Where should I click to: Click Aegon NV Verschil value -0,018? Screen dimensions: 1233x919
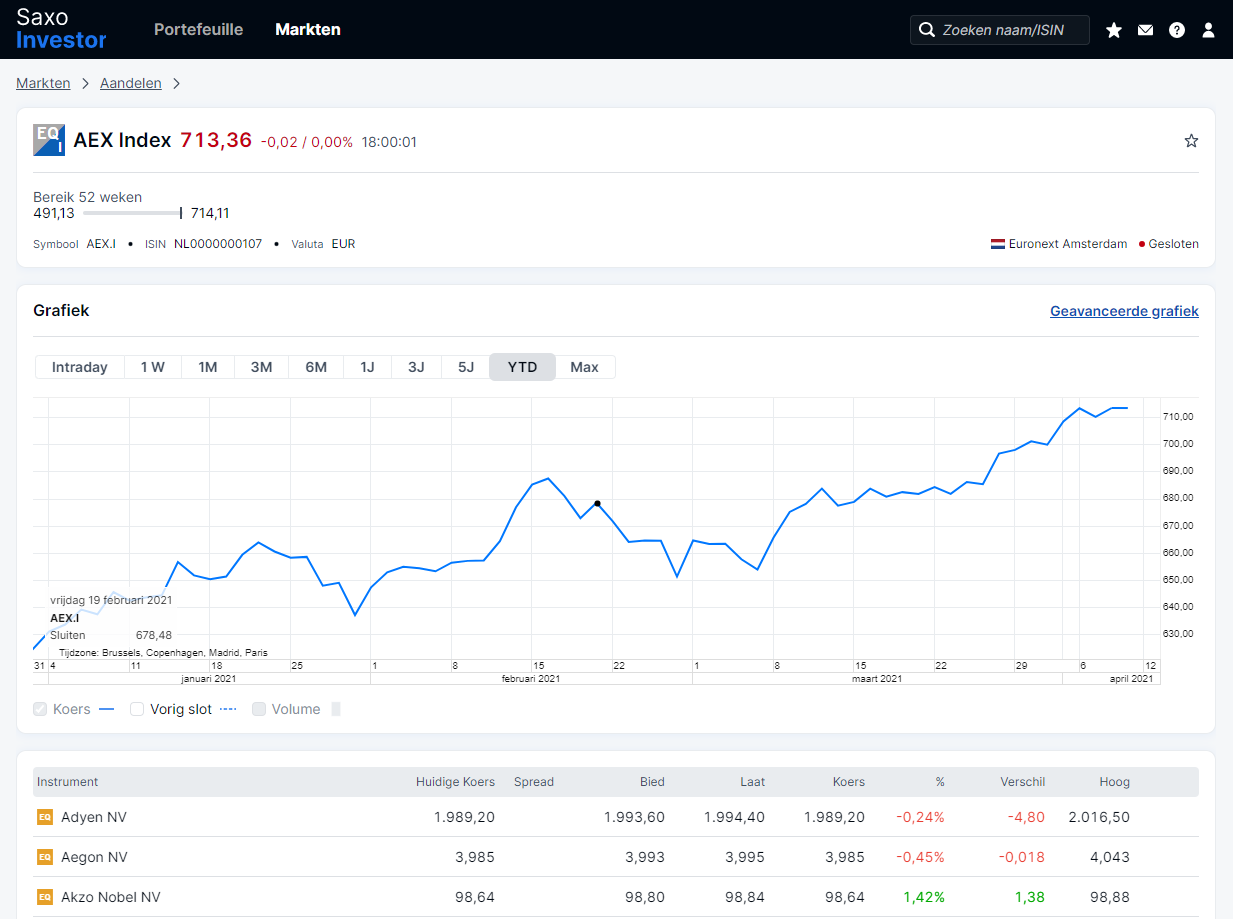pos(1021,857)
